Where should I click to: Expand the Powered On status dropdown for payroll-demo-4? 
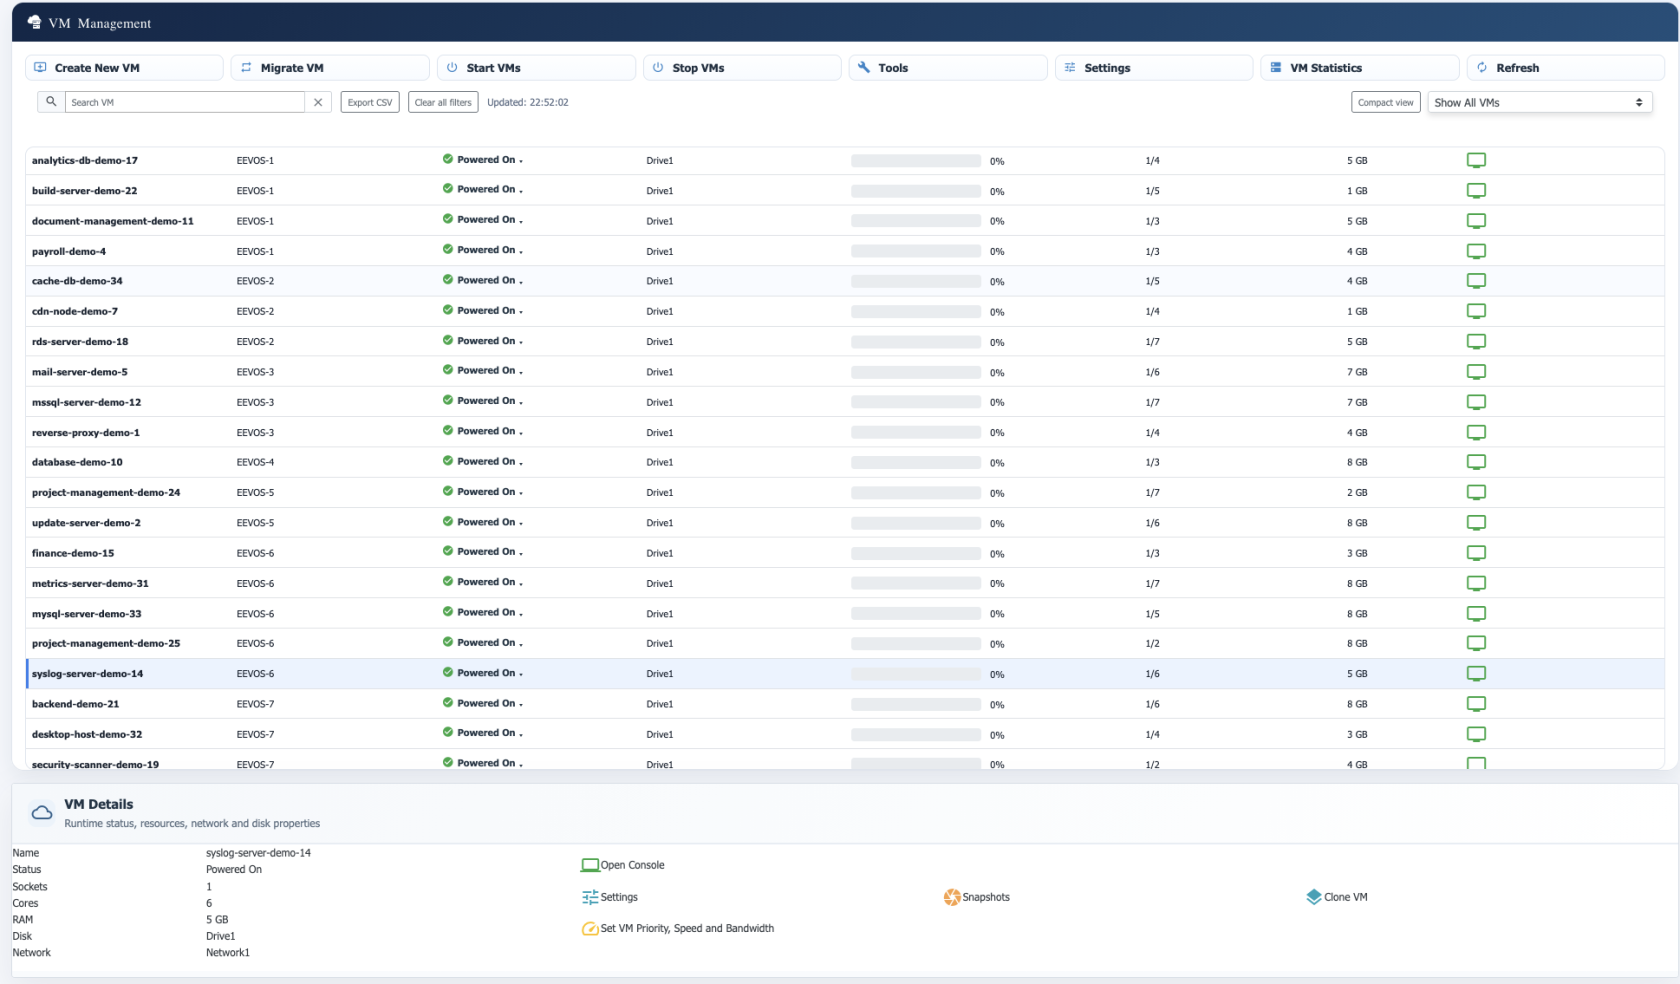pos(521,251)
